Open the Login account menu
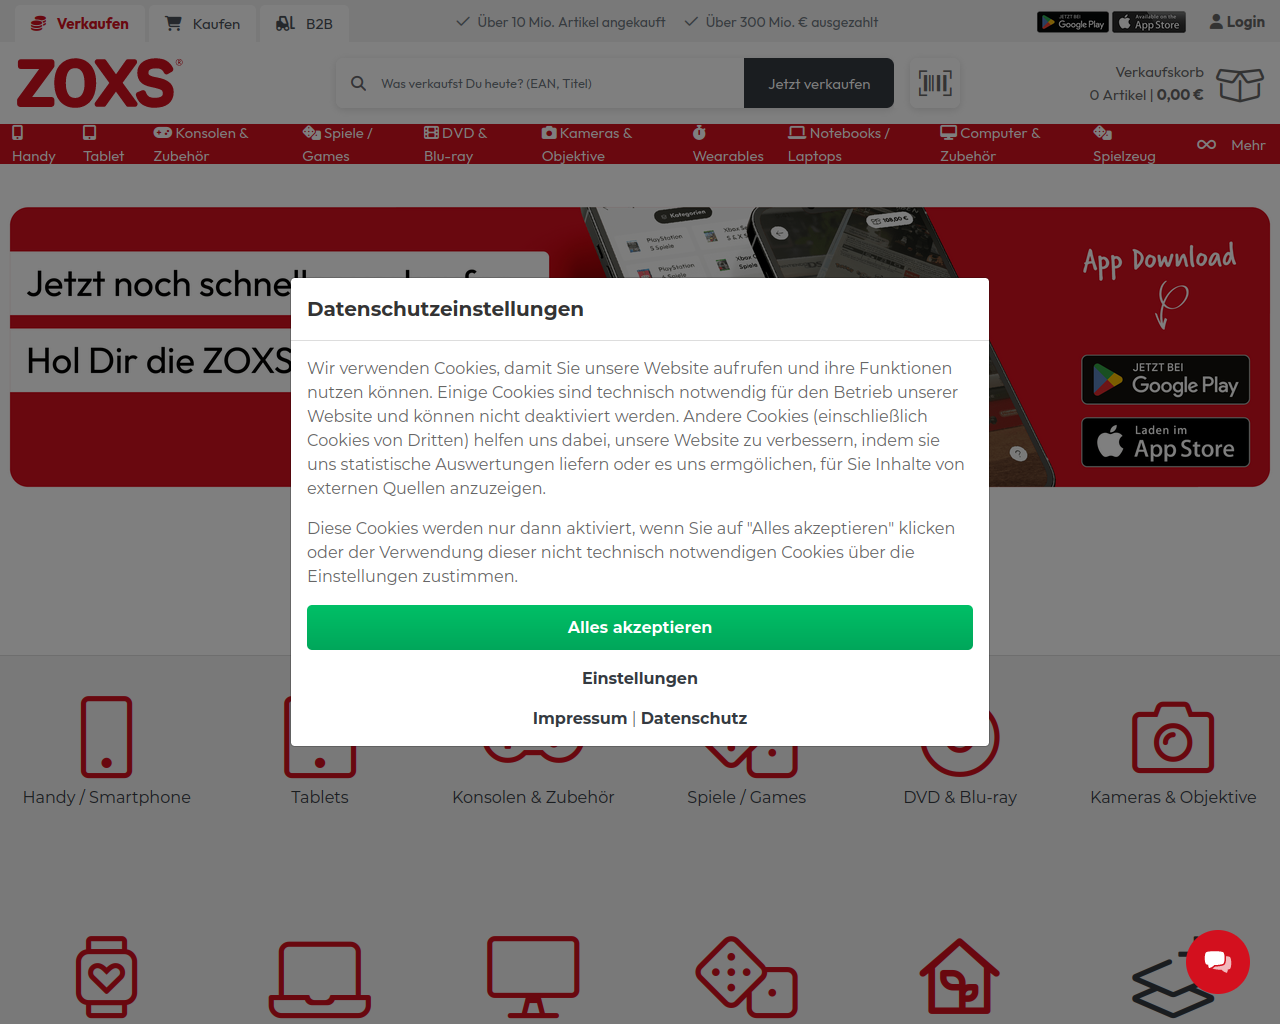 (x=1237, y=22)
